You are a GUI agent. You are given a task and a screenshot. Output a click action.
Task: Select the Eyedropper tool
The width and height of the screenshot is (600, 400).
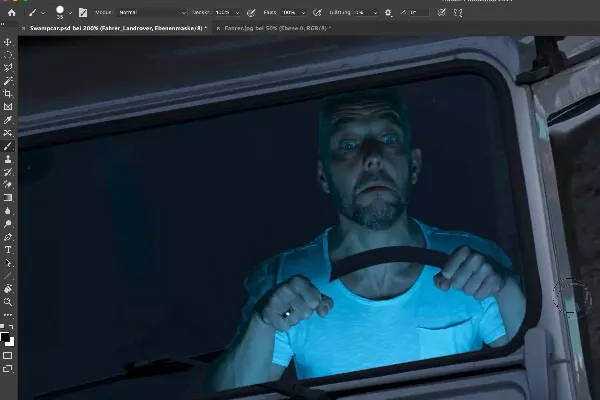click(8, 120)
